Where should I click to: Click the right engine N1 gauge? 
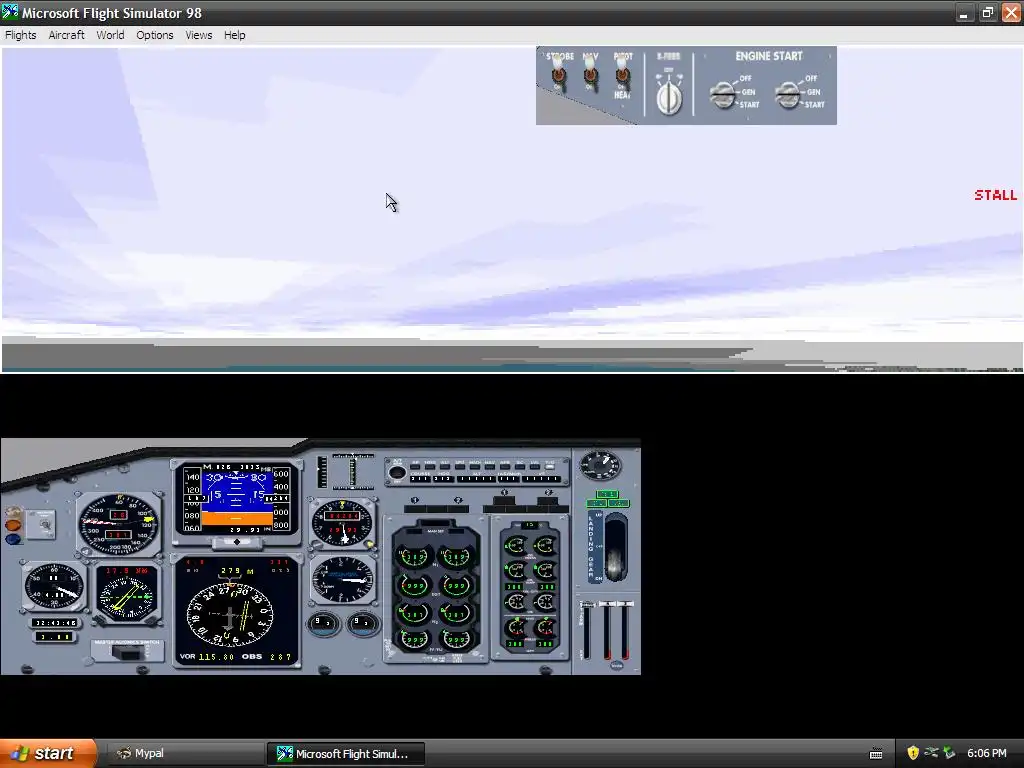click(455, 556)
